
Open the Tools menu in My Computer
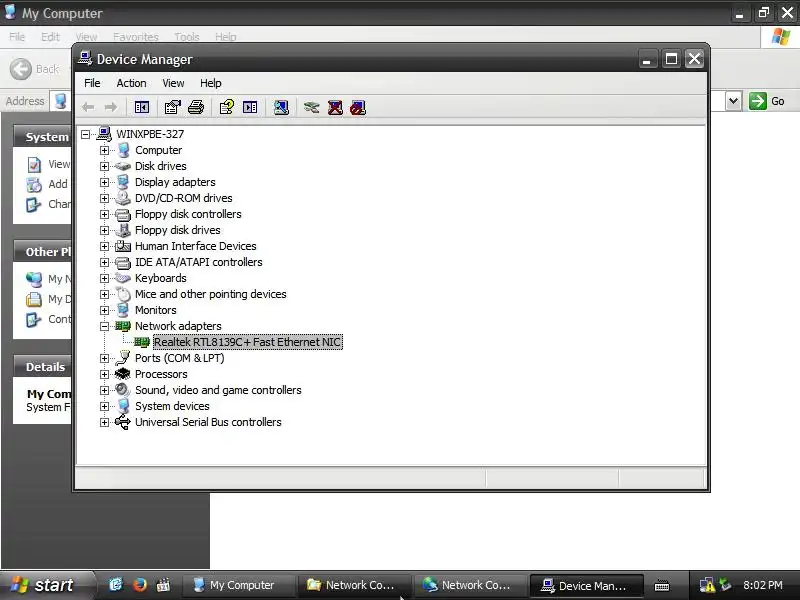click(187, 37)
